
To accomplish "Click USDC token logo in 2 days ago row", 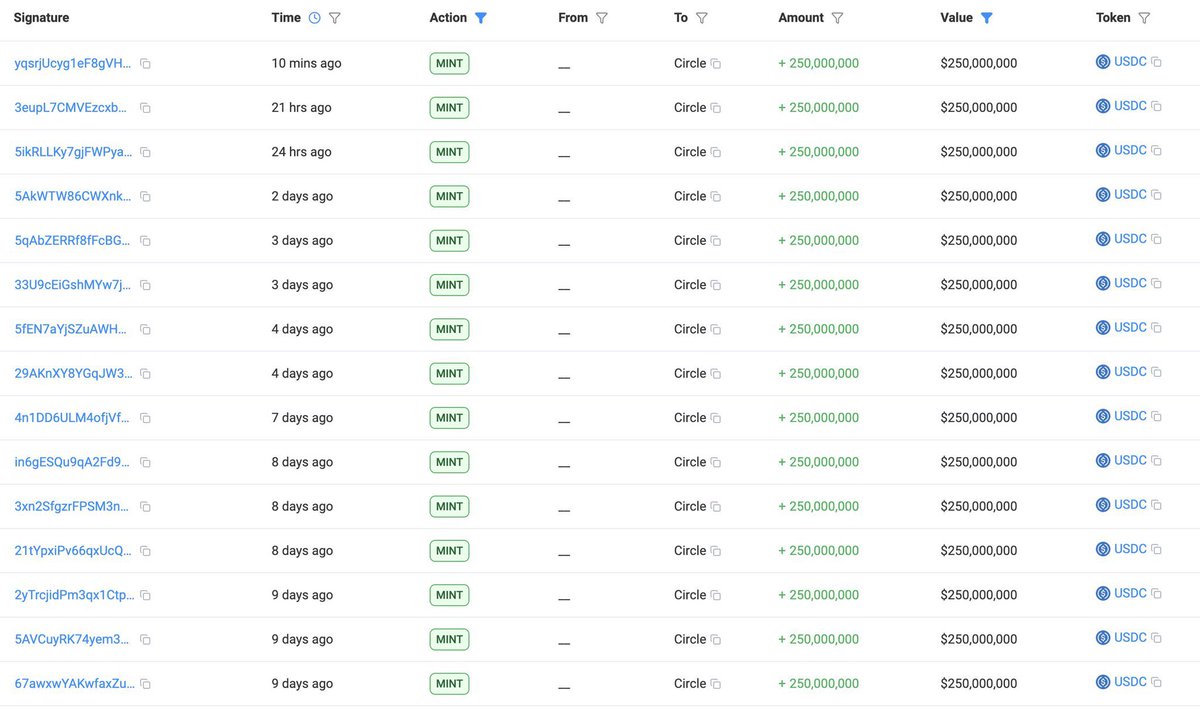I will pyautogui.click(x=1103, y=195).
